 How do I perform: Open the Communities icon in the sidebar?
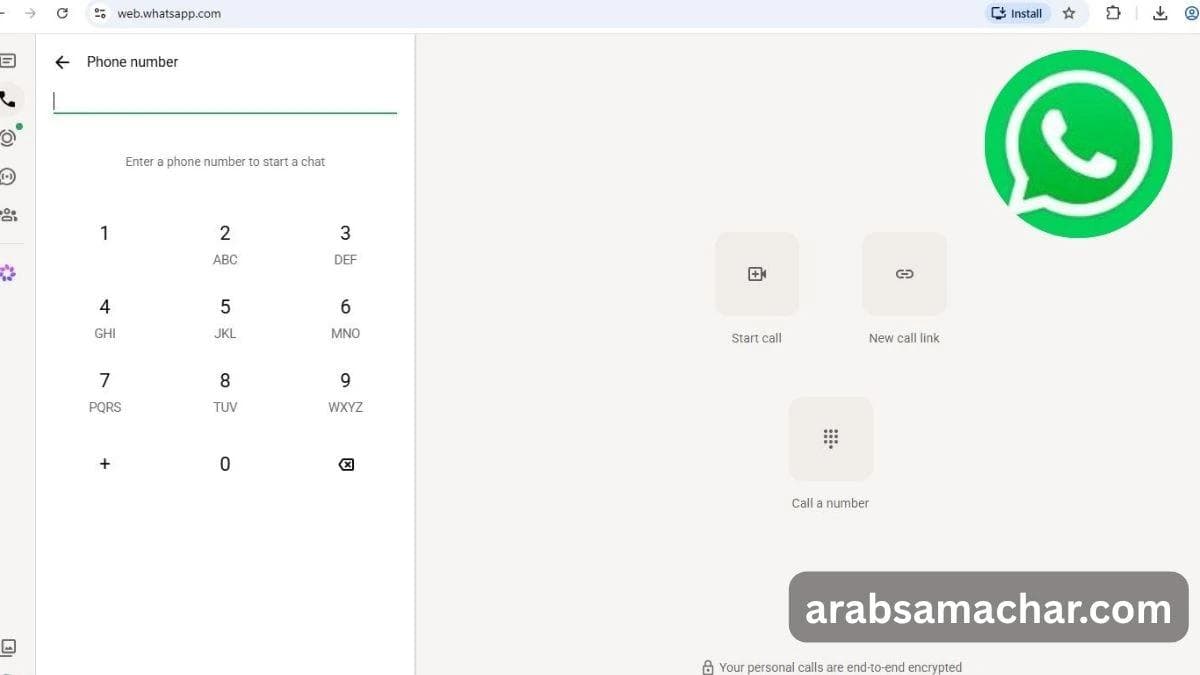click(x=8, y=215)
